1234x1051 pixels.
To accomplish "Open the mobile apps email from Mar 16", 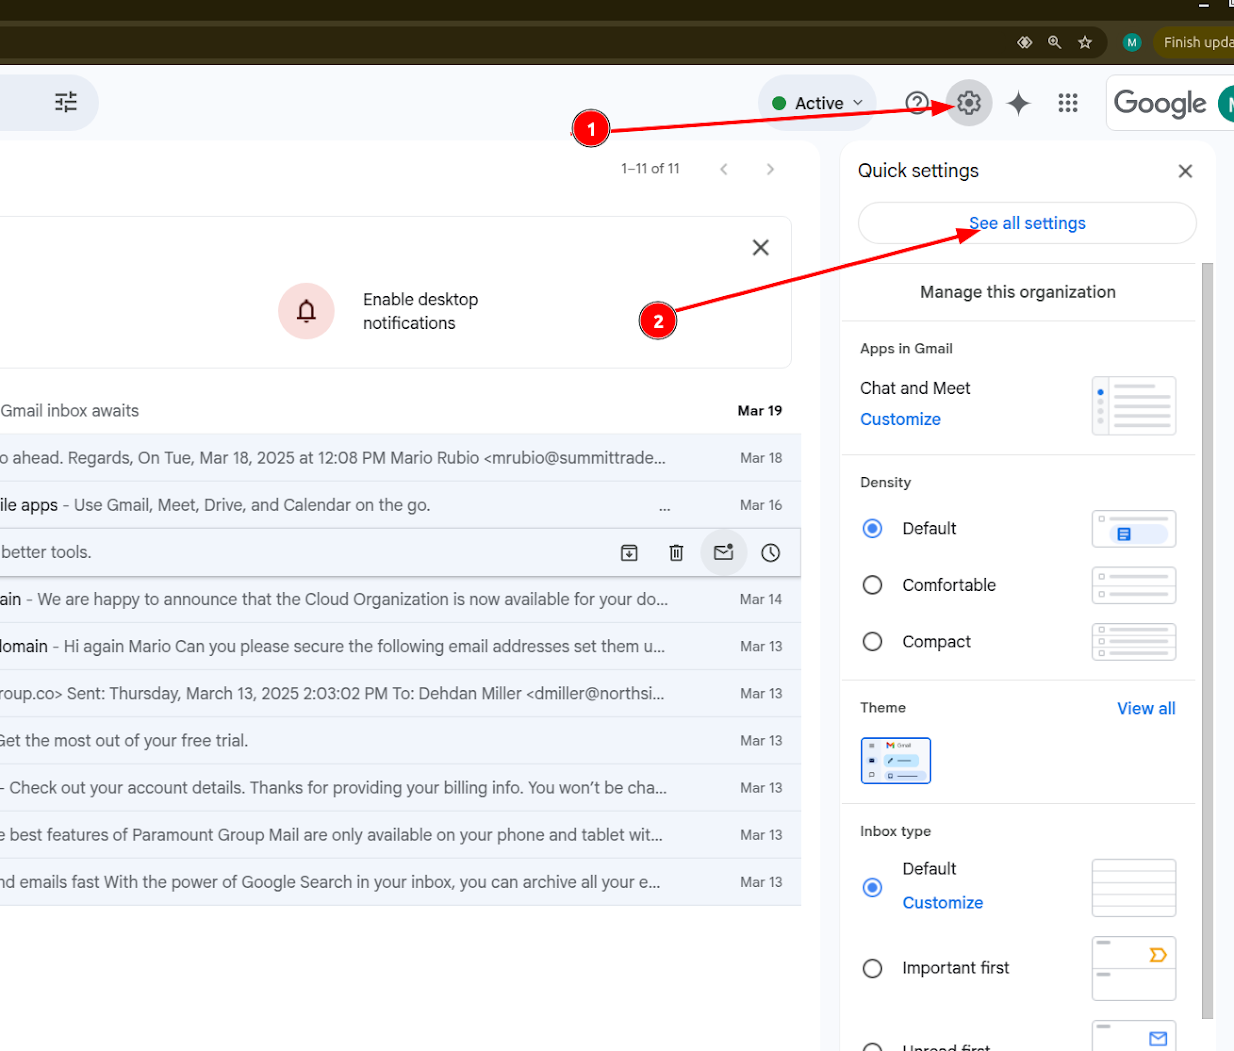I will 400,505.
